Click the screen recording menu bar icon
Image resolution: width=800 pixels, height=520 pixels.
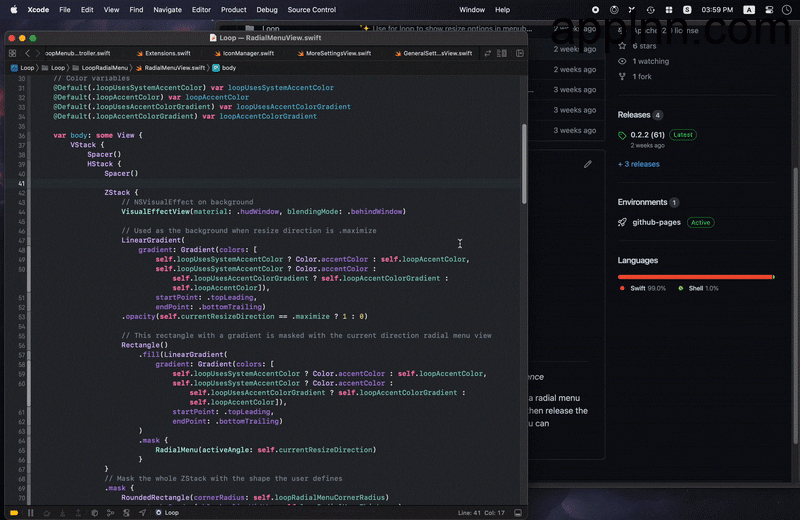point(595,10)
